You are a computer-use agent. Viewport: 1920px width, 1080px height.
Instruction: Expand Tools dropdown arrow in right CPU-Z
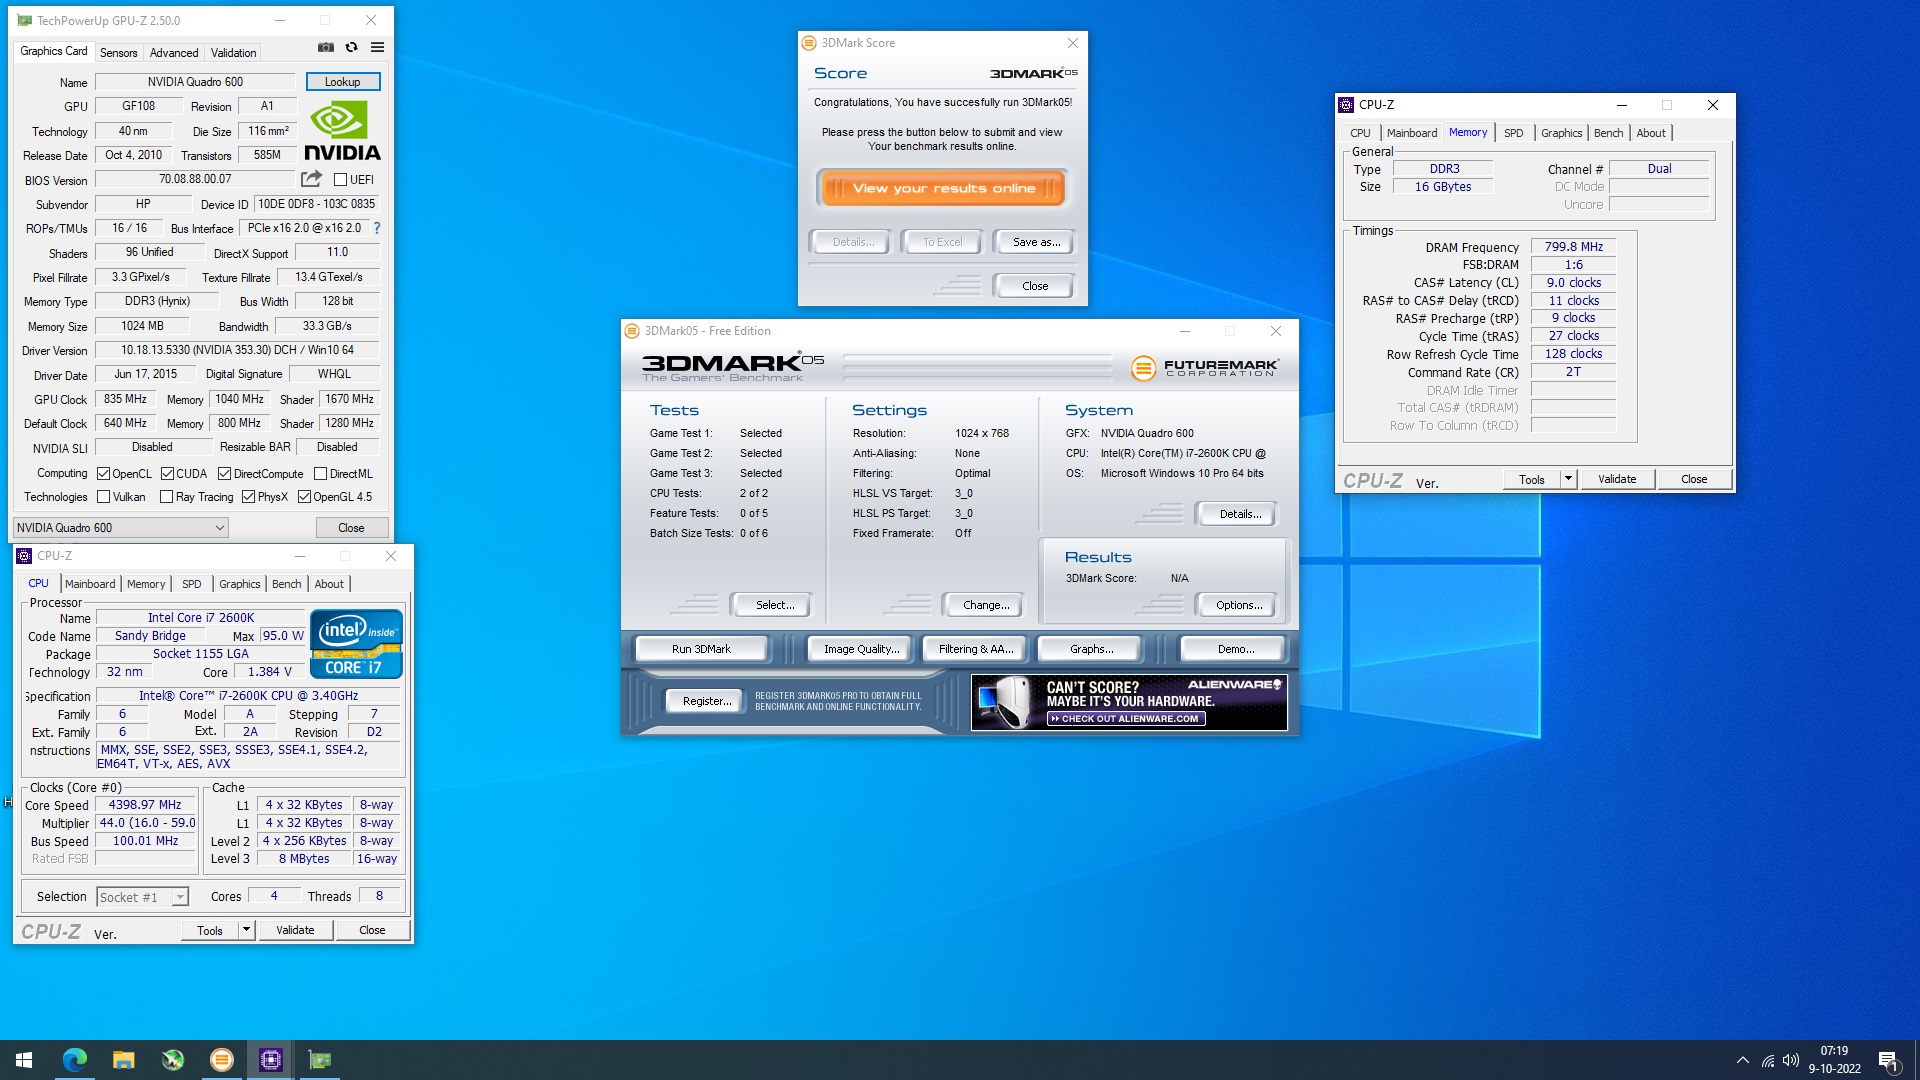[1568, 479]
